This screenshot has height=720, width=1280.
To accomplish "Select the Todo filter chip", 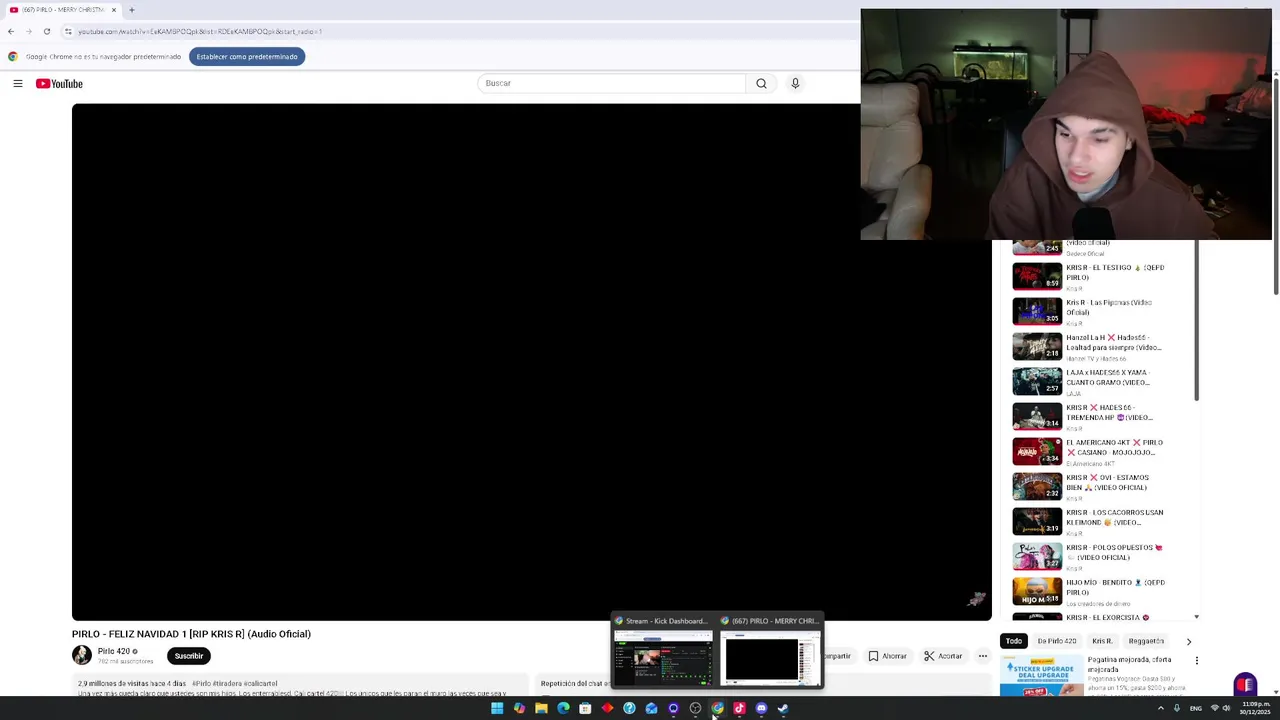I will tap(1014, 641).
